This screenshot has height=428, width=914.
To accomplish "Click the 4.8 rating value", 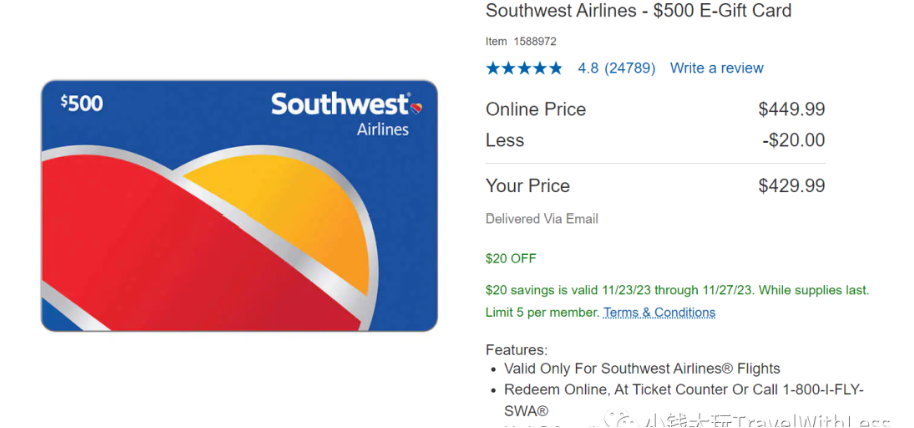I will (x=588, y=68).
